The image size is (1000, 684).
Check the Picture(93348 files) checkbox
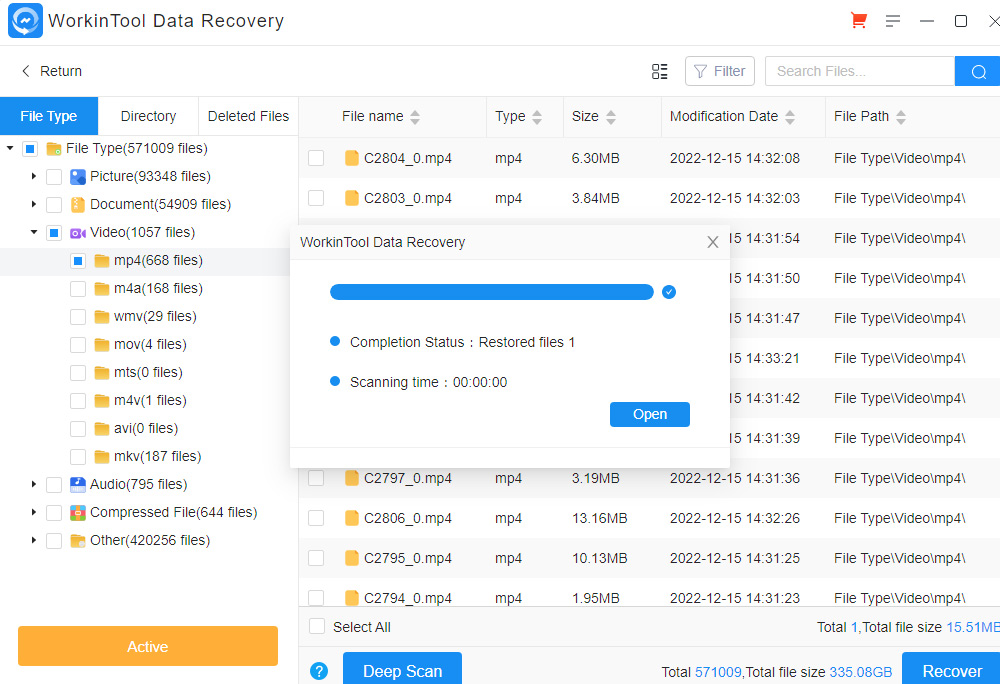click(x=54, y=177)
